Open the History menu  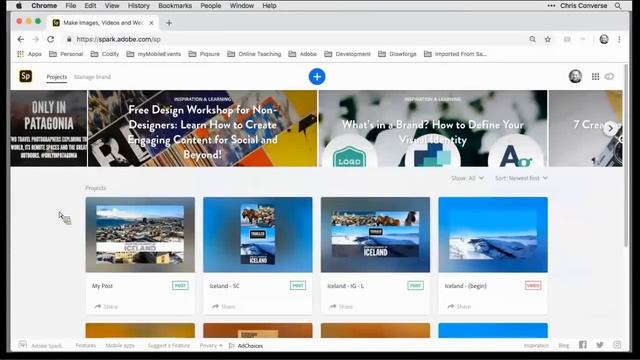coord(139,6)
